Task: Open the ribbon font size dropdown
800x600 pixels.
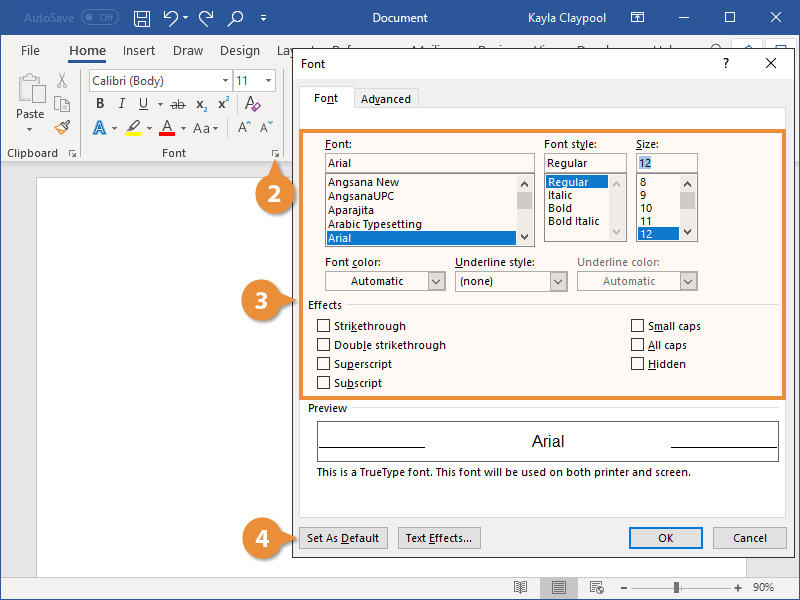Action: [268, 80]
